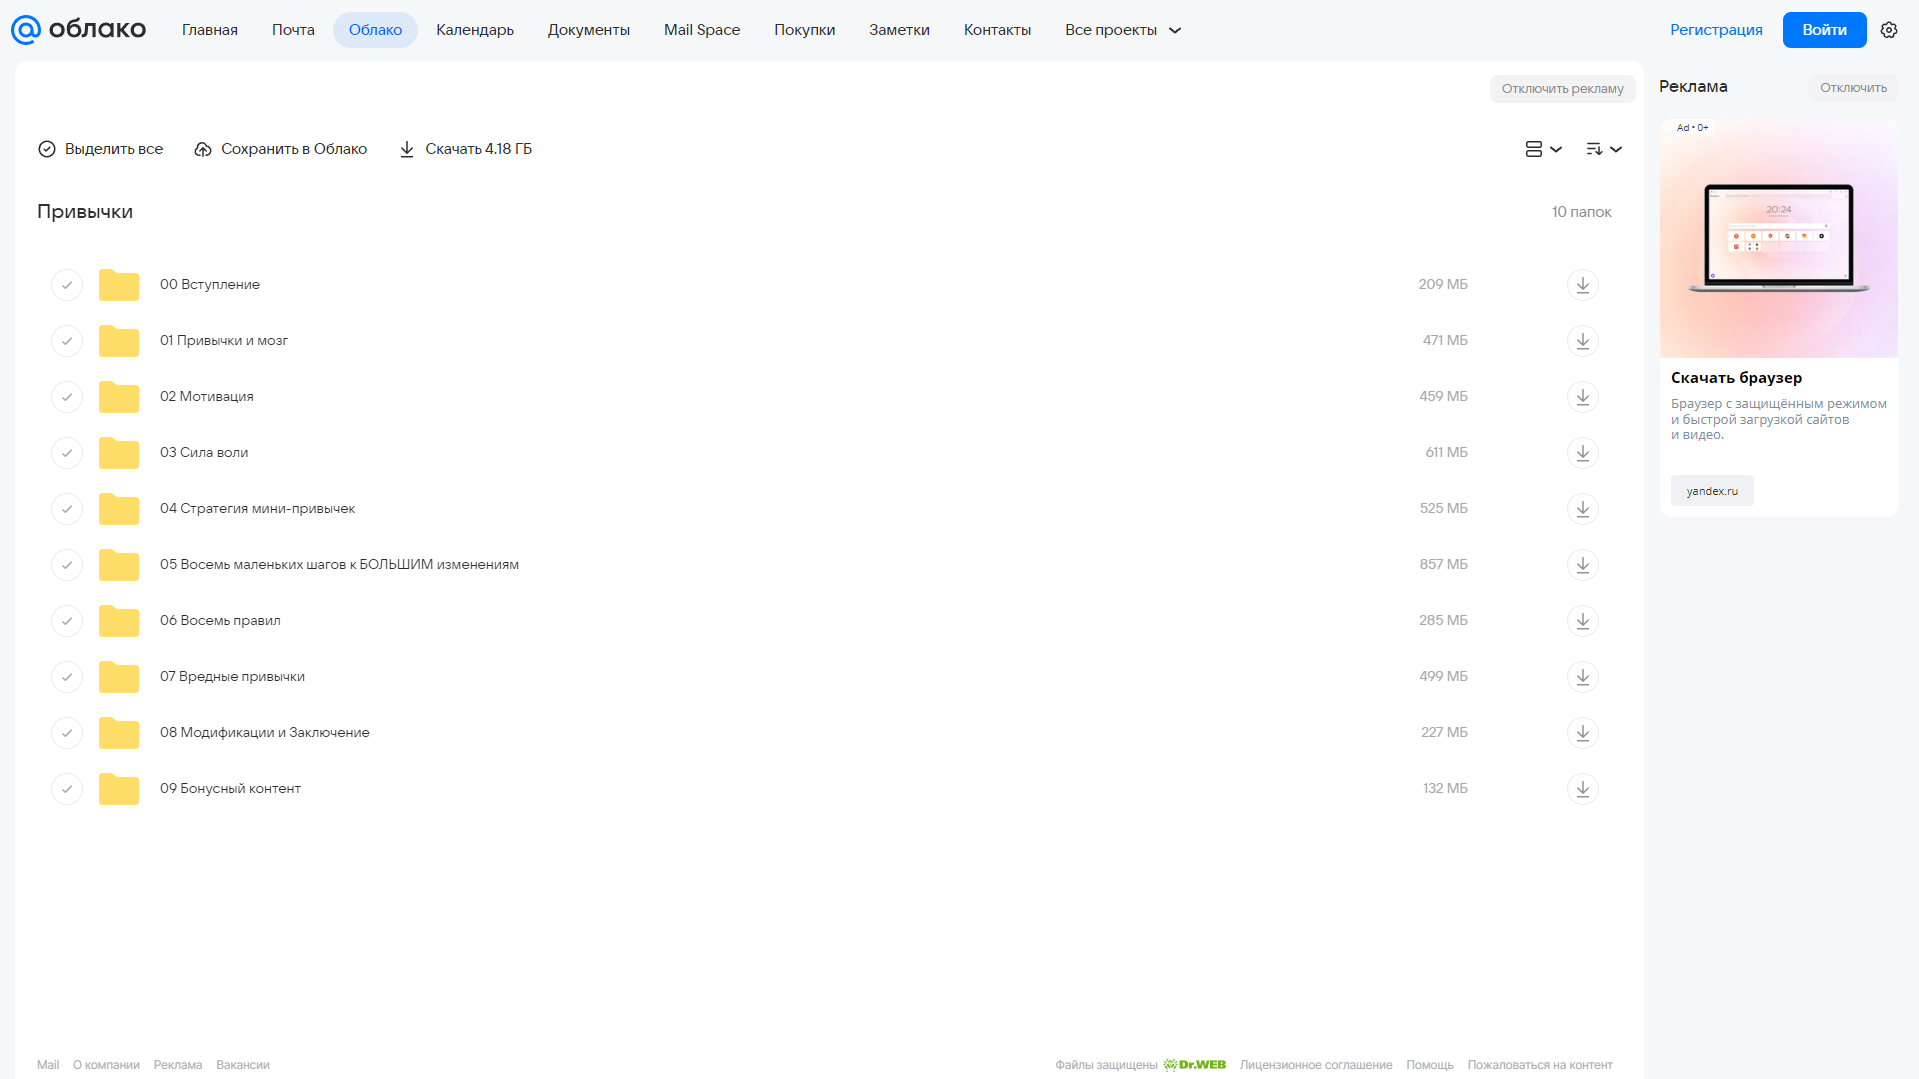Click the Облако logo icon
This screenshot has height=1079, width=1919.
(x=26, y=30)
